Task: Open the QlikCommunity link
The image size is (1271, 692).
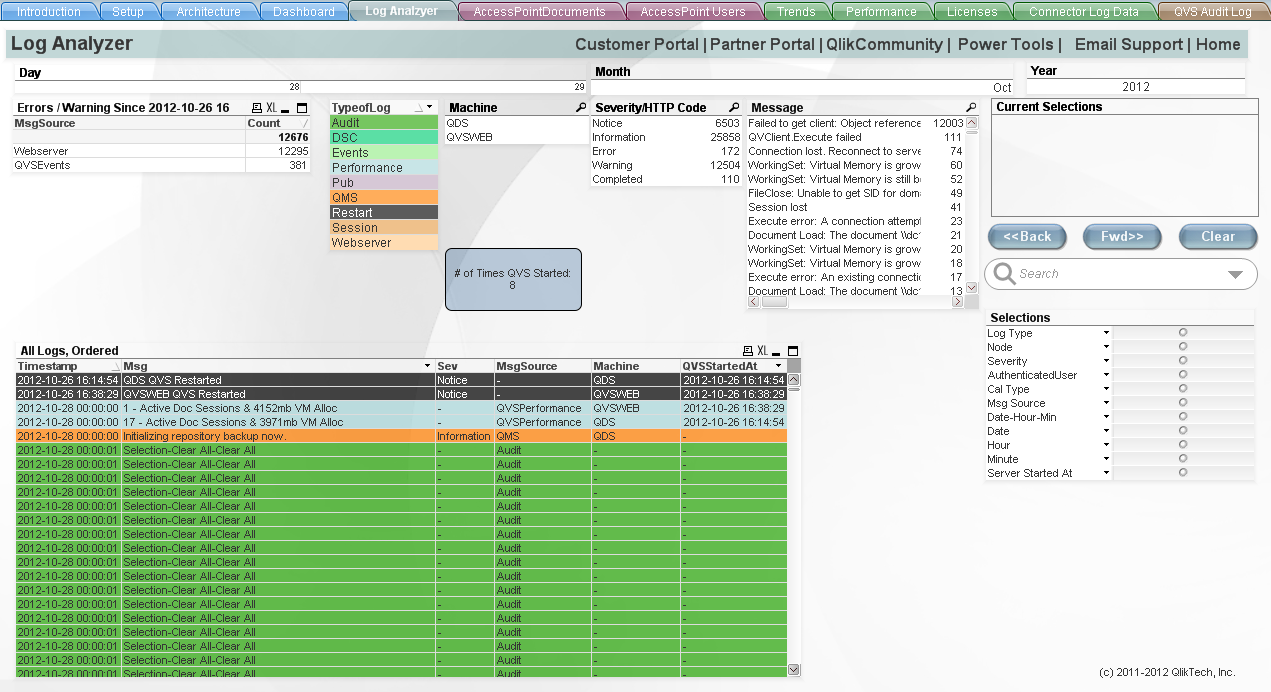Action: pyautogui.click(x=883, y=45)
